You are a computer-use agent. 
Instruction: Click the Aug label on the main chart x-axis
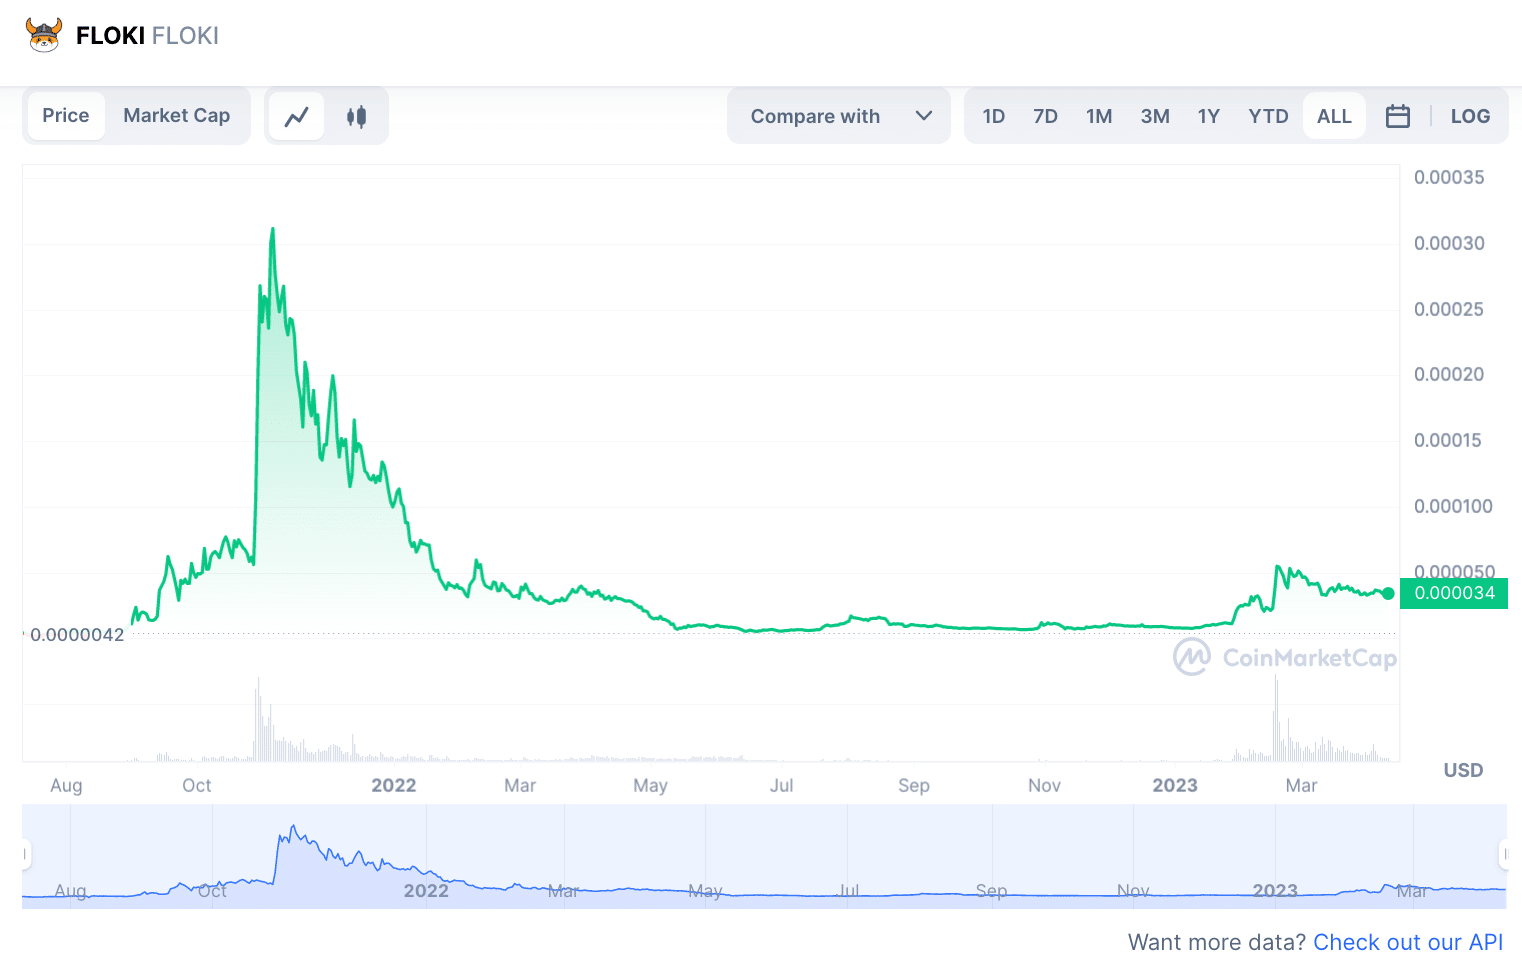click(x=66, y=785)
